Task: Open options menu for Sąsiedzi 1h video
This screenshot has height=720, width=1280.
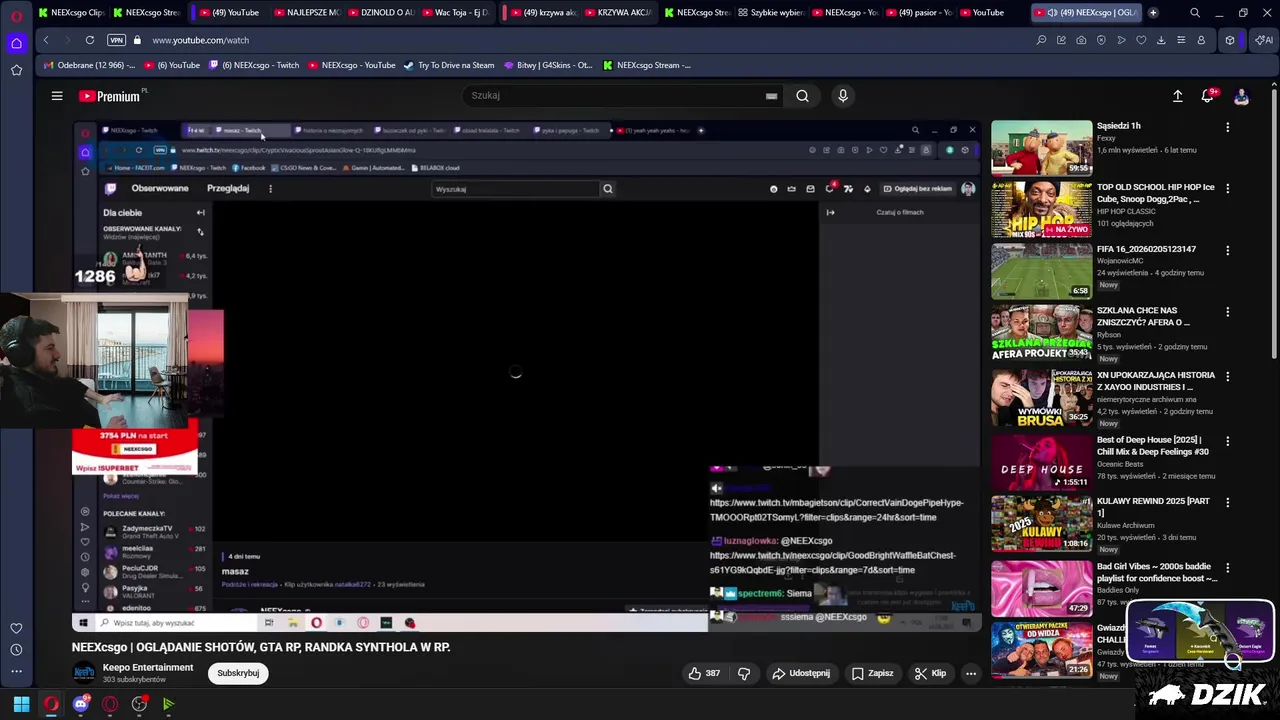Action: click(1227, 127)
